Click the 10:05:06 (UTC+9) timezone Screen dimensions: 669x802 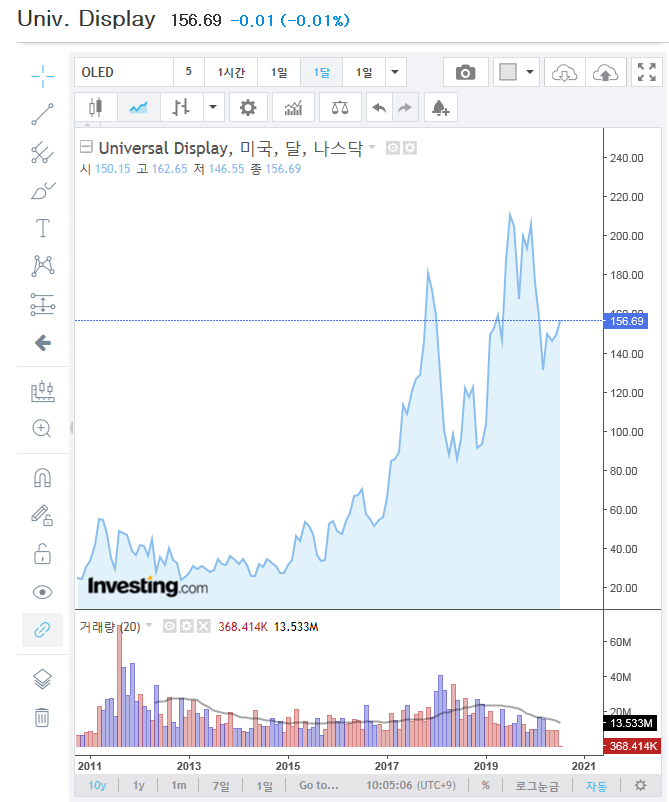[x=411, y=785]
